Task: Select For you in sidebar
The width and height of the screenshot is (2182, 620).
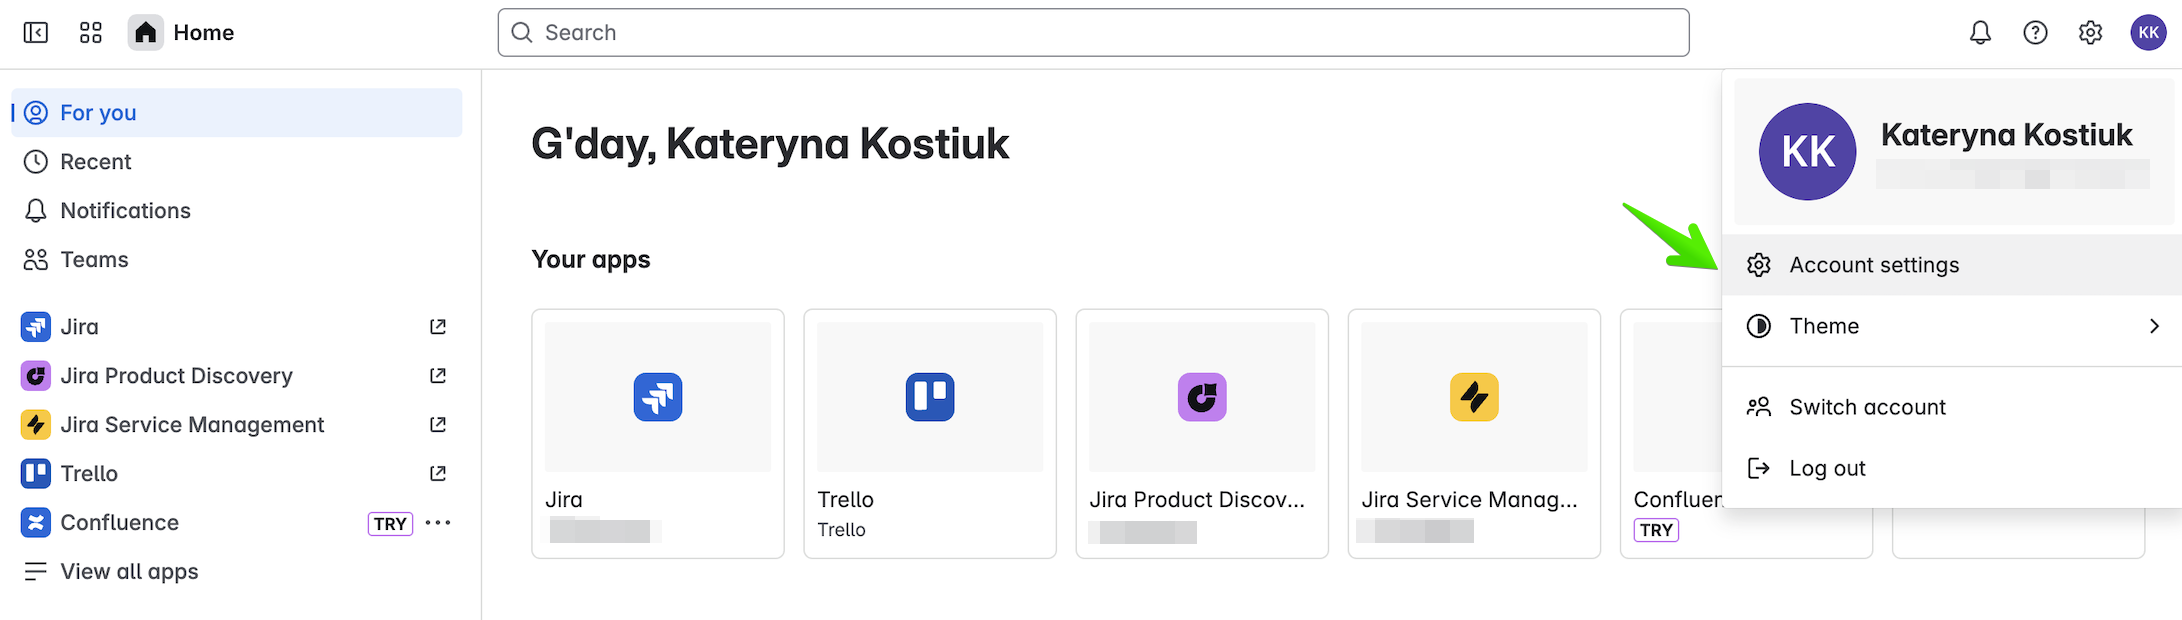Action: tap(237, 113)
